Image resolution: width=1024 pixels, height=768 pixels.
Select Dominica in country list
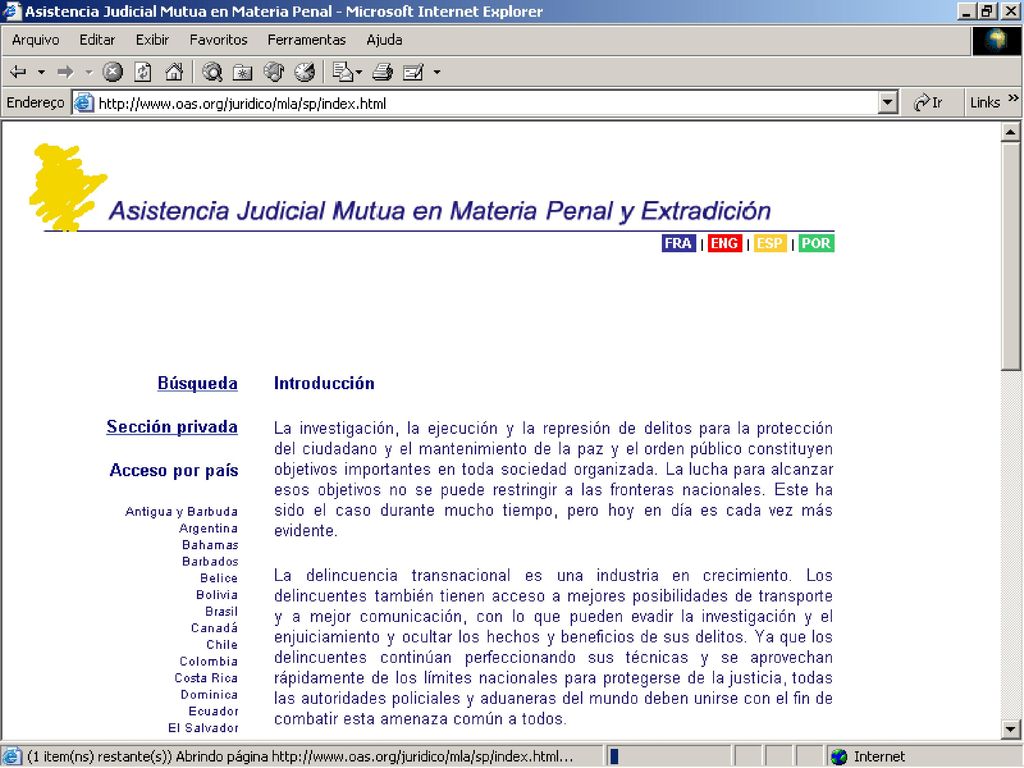tap(209, 695)
